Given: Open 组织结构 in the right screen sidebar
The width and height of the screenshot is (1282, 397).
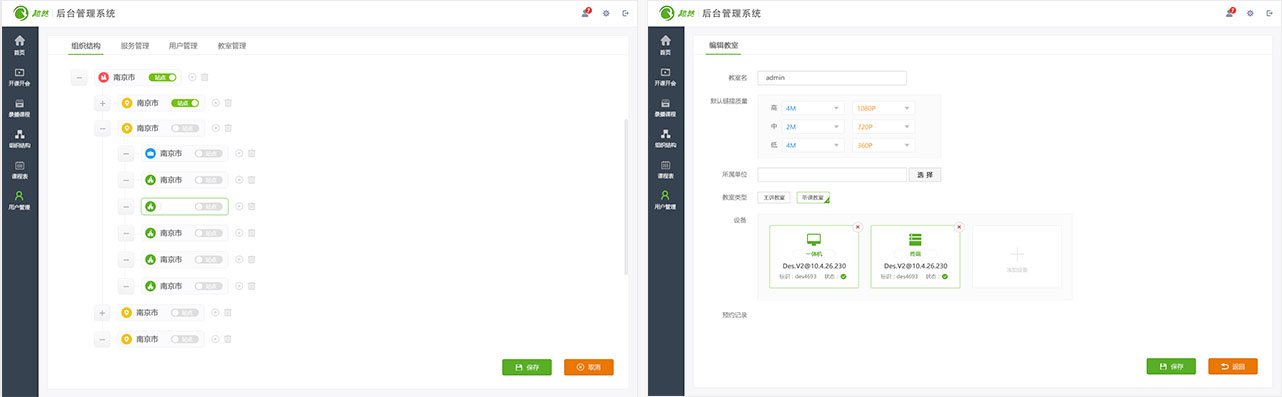Looking at the screenshot, I should (665, 138).
